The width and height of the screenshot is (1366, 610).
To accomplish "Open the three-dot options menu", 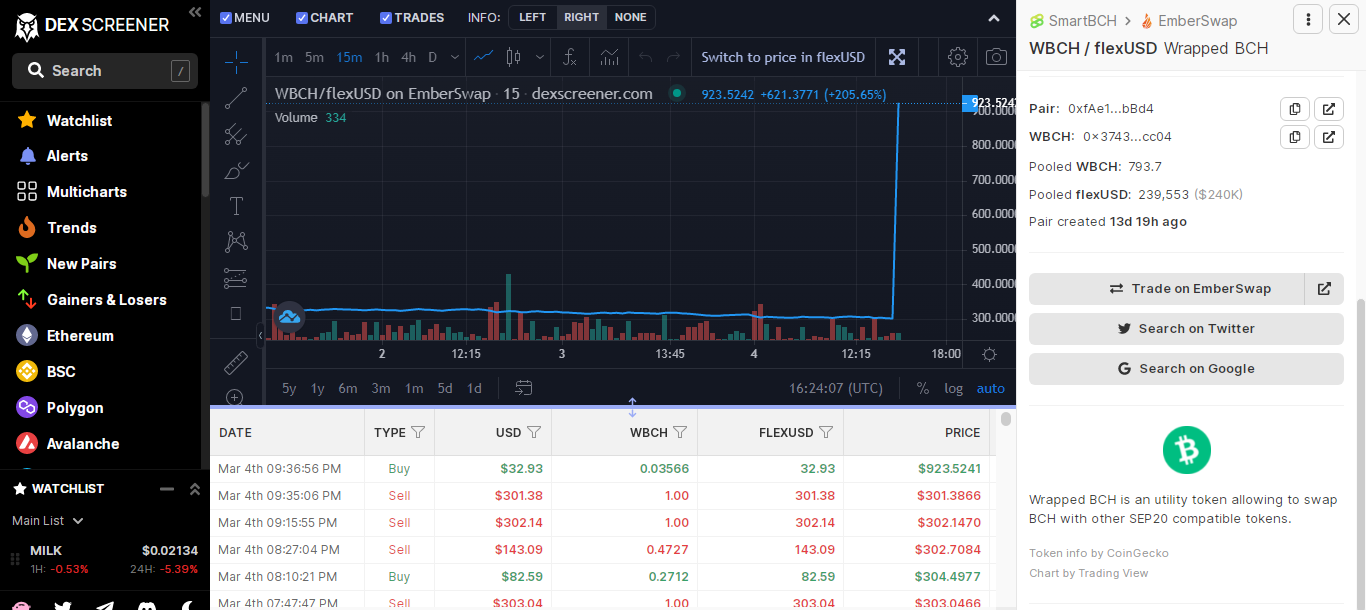I will point(1308,19).
